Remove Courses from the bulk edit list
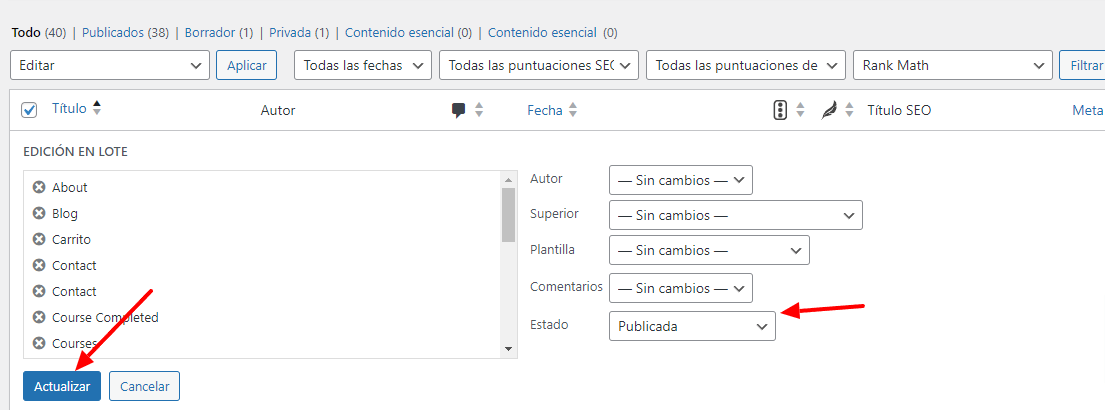Viewport: 1105px width, 410px height. click(x=39, y=344)
